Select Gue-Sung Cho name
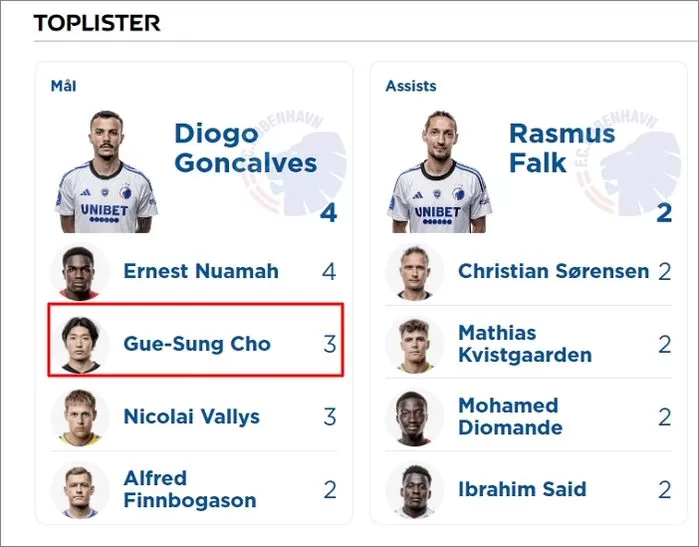 [x=197, y=344]
